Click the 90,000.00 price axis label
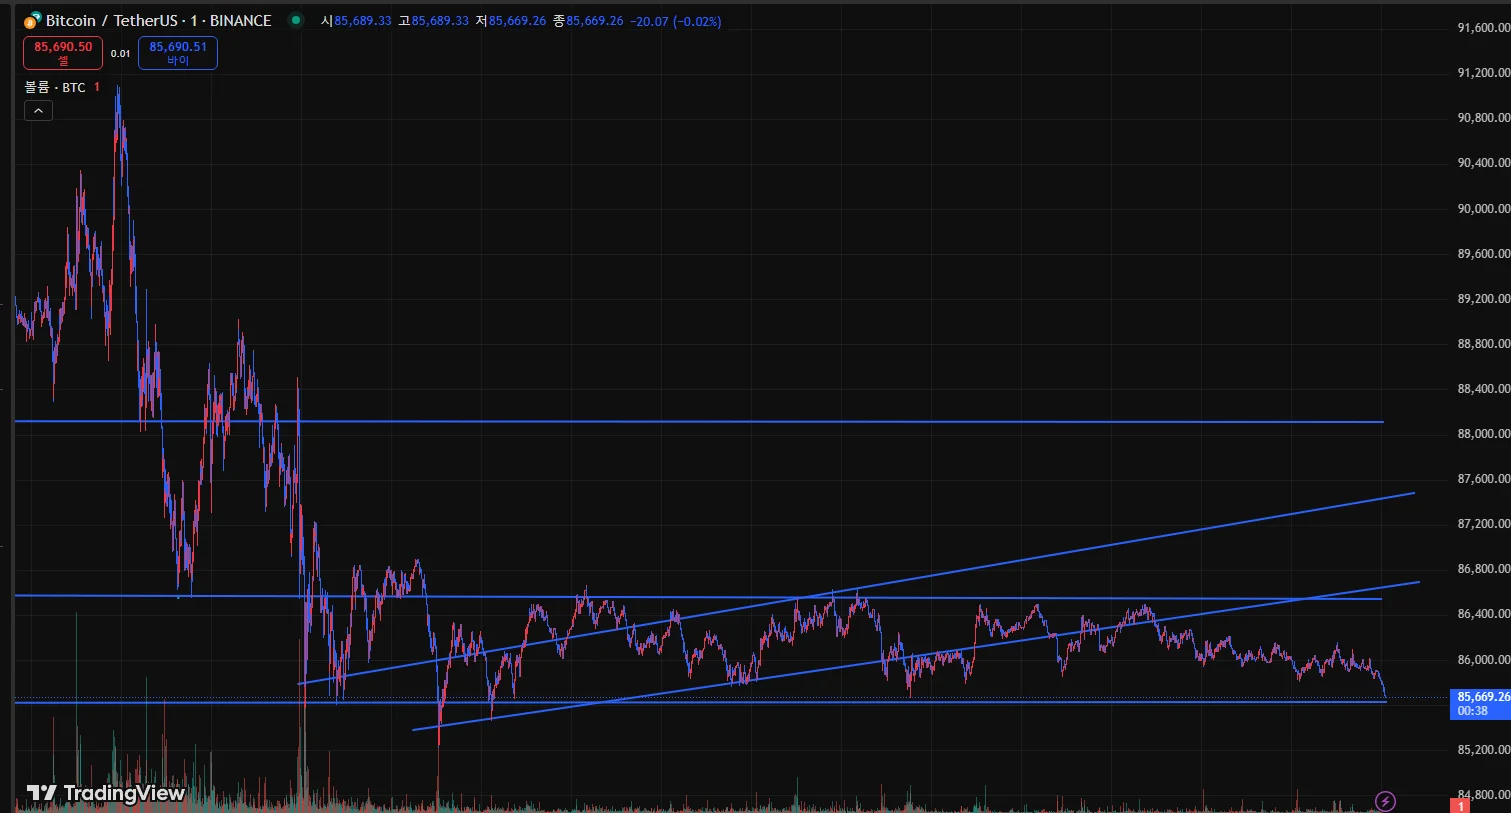 (x=1483, y=209)
